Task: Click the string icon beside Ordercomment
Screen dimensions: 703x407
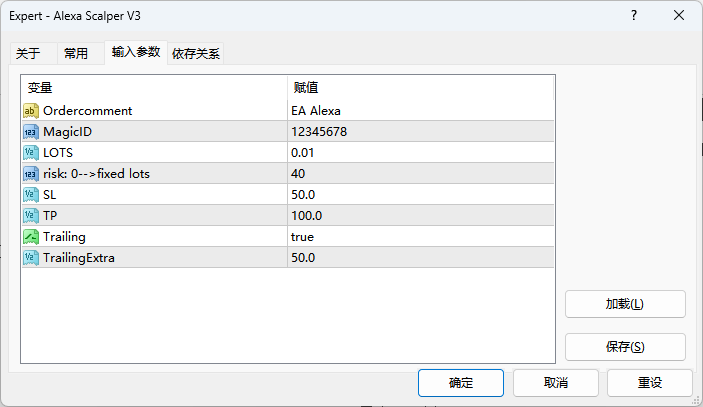Action: [x=31, y=111]
